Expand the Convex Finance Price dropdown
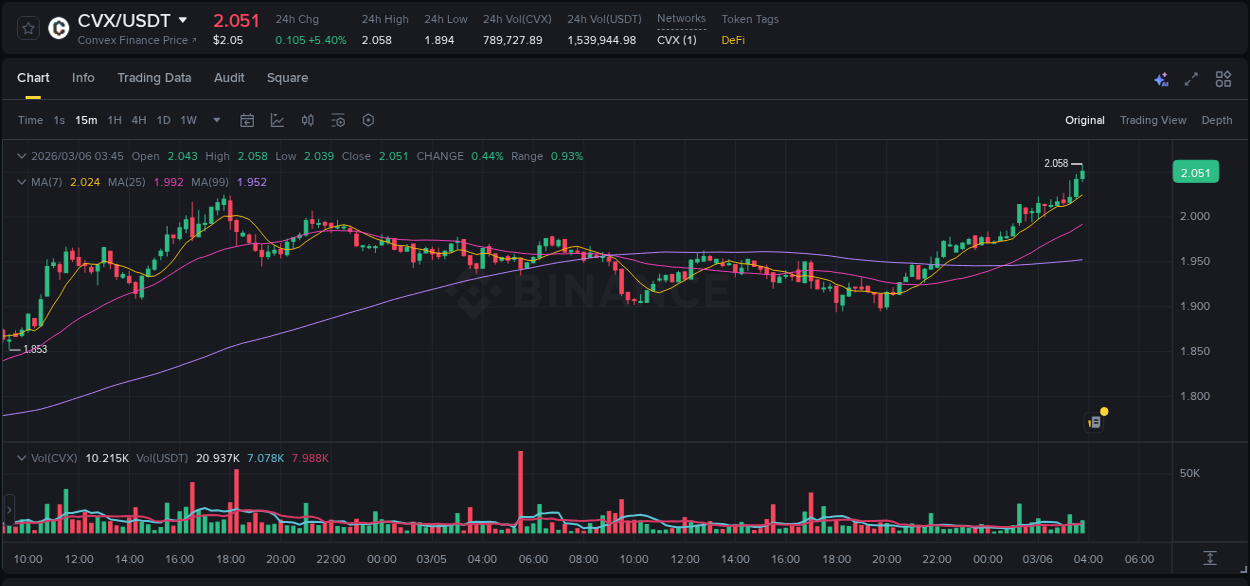This screenshot has width=1250, height=586. click(137, 40)
